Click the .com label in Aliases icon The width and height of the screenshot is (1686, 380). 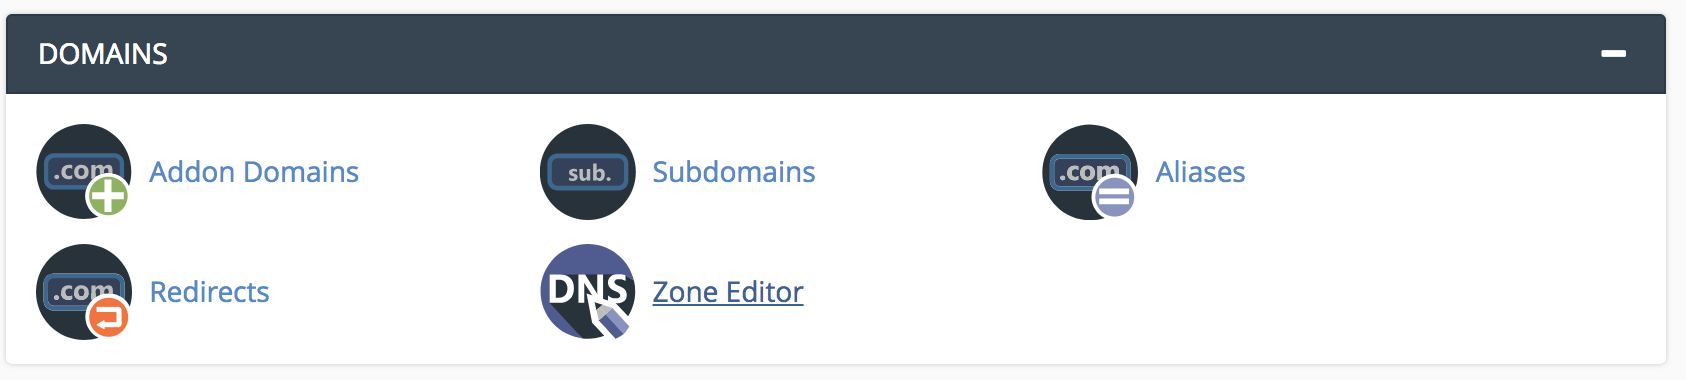tap(1089, 172)
